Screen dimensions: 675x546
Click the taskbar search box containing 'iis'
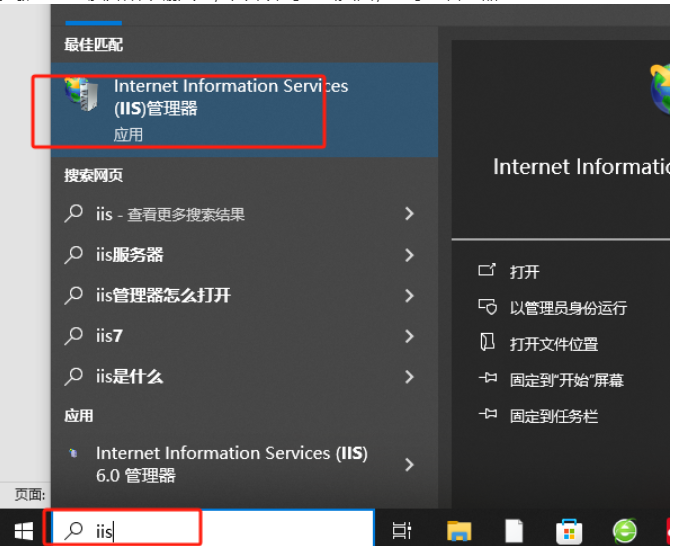(213, 527)
